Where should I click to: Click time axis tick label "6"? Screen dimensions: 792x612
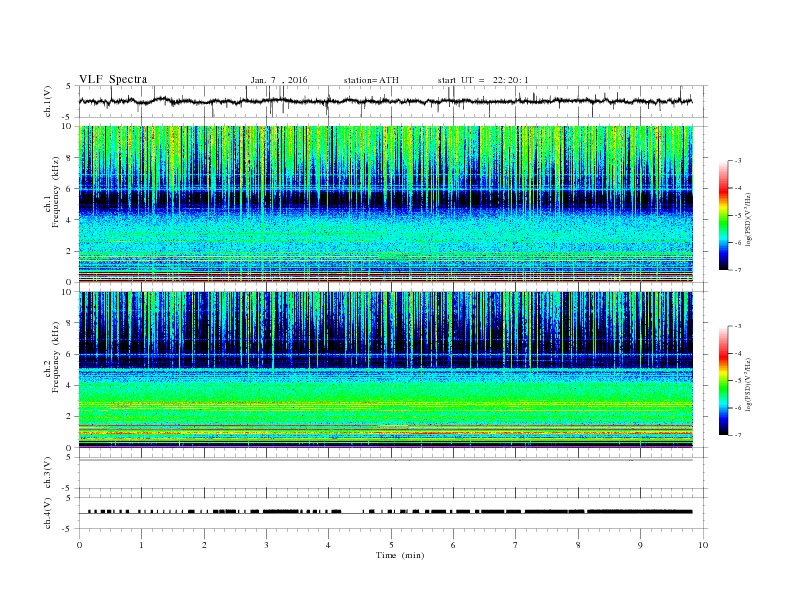(453, 545)
